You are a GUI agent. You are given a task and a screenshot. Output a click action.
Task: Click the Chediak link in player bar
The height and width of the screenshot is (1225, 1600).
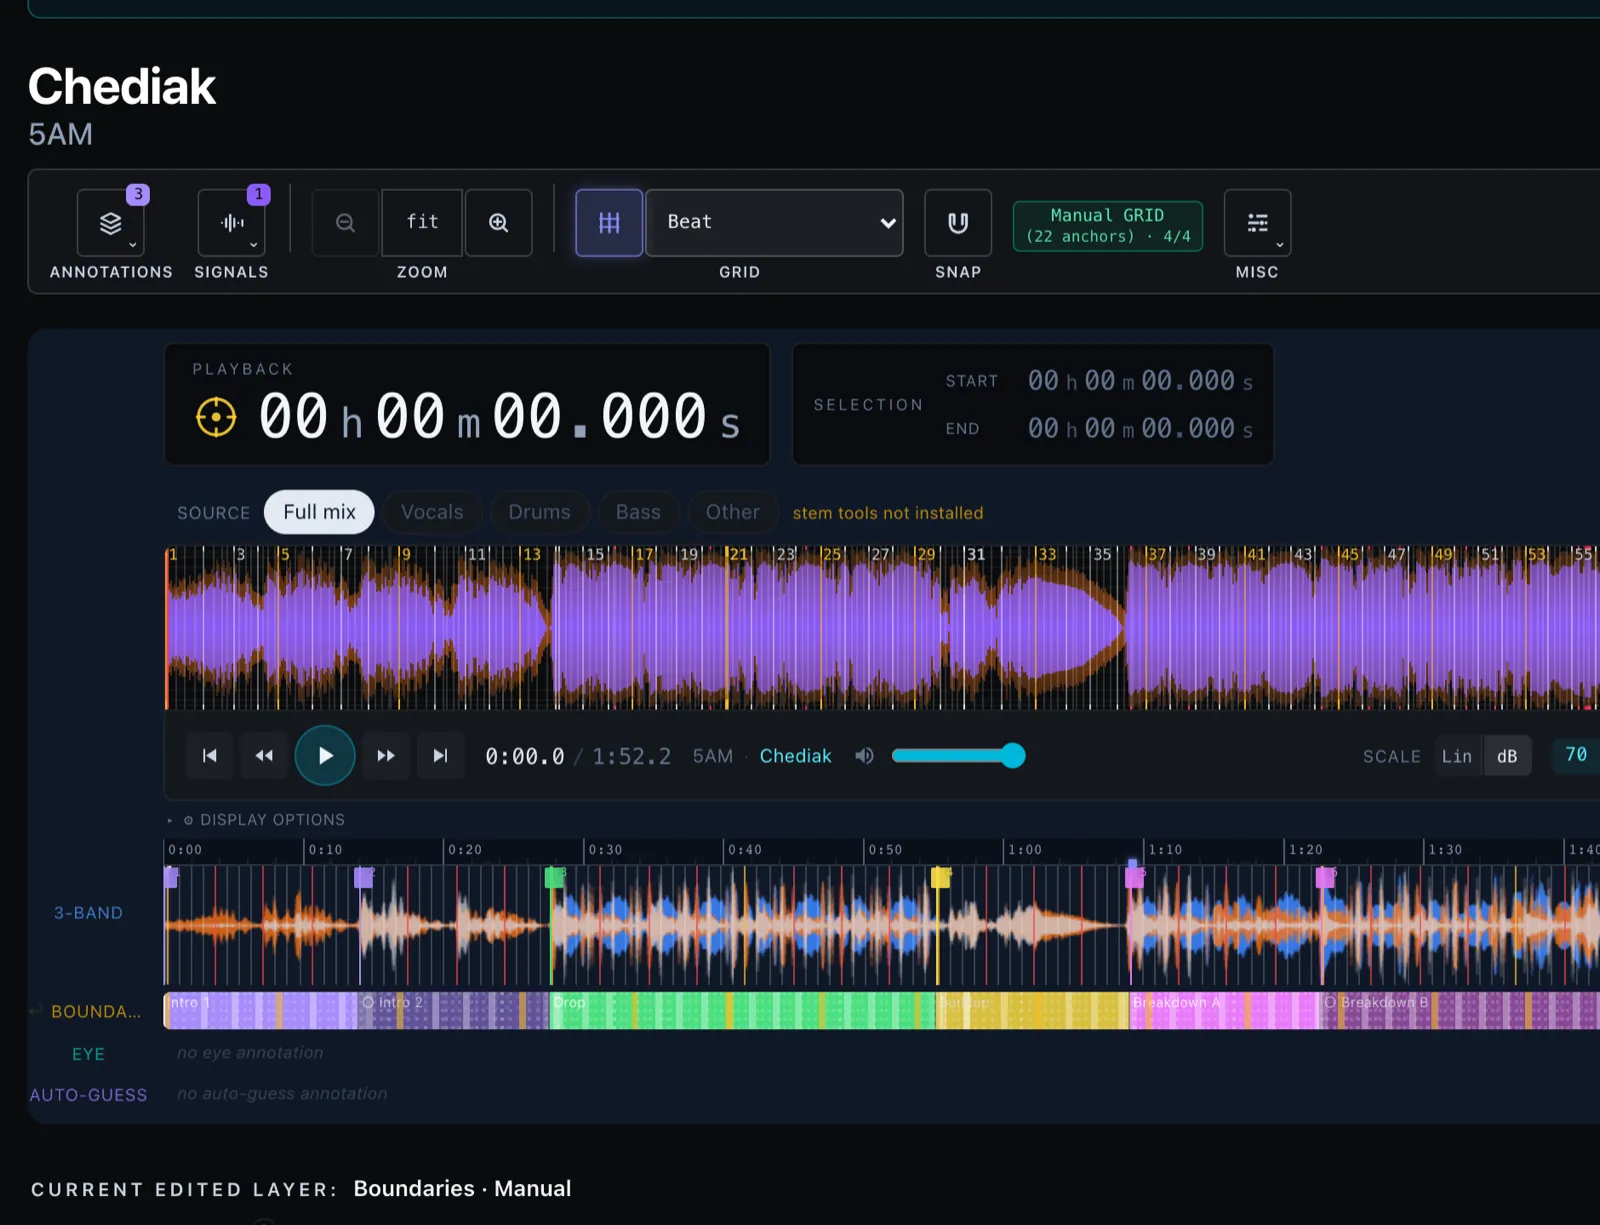(x=795, y=756)
